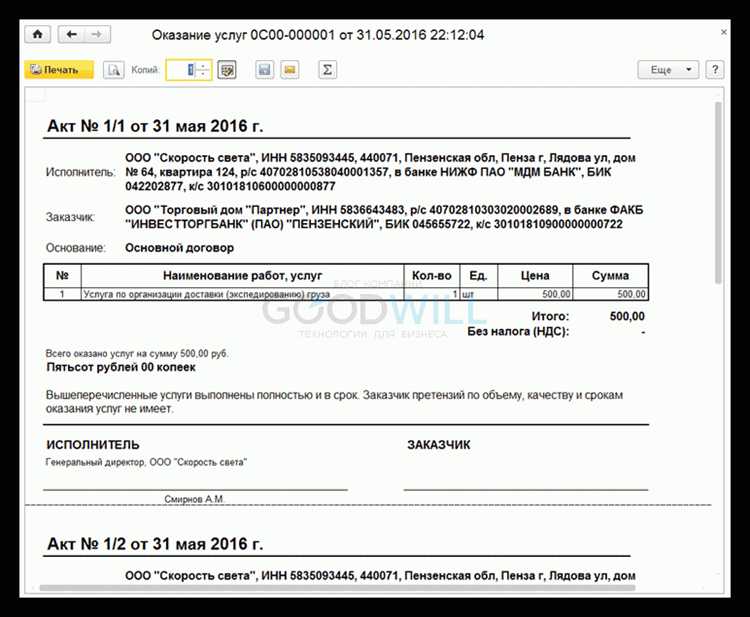This screenshot has width=750, height=617.
Task: Select Пятьсот рублей 00 копеек text
Action: click(121, 367)
